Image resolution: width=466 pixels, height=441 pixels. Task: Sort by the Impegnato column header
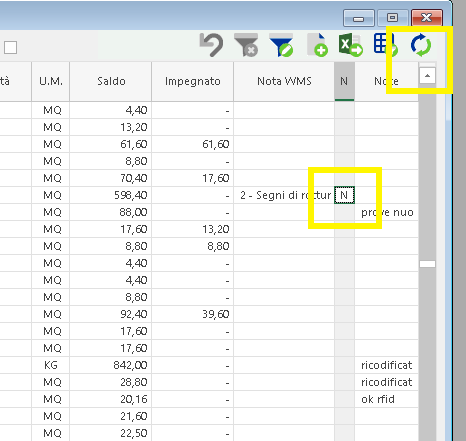click(193, 81)
